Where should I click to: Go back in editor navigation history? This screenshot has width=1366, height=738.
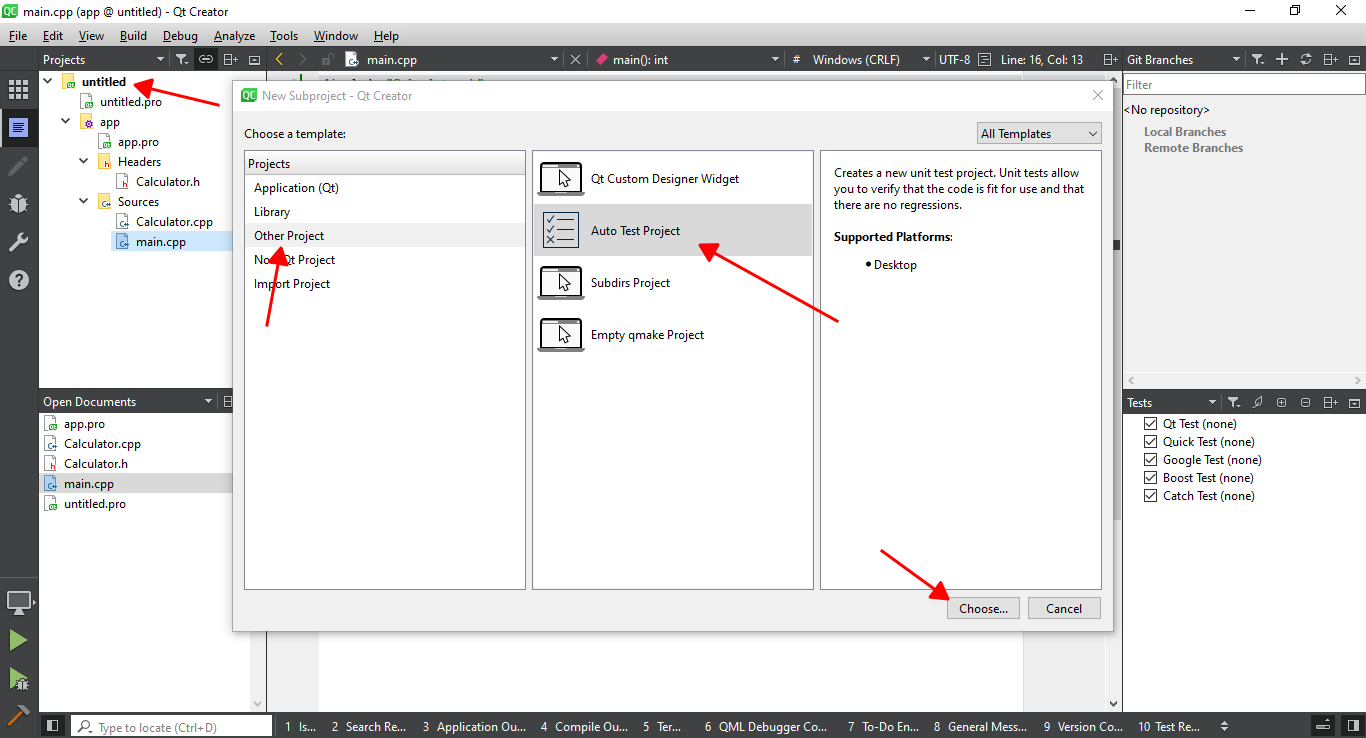(279, 60)
